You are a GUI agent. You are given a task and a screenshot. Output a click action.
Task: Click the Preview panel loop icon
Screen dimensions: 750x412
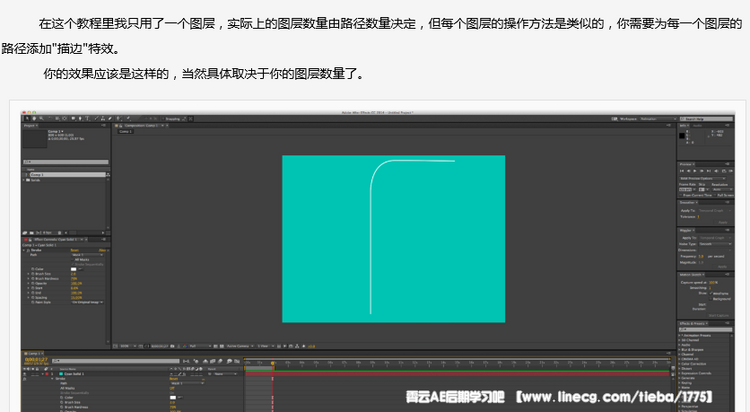pos(724,171)
